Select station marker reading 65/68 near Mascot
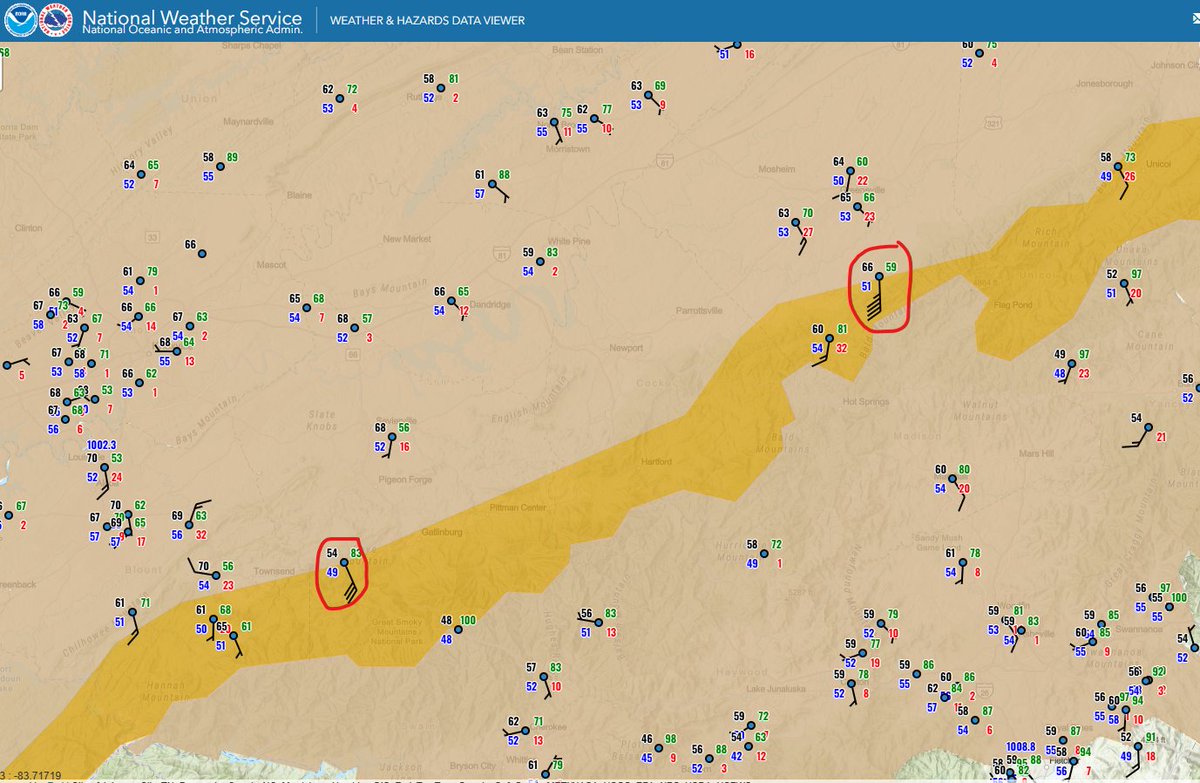The height and width of the screenshot is (783, 1200). point(307,308)
